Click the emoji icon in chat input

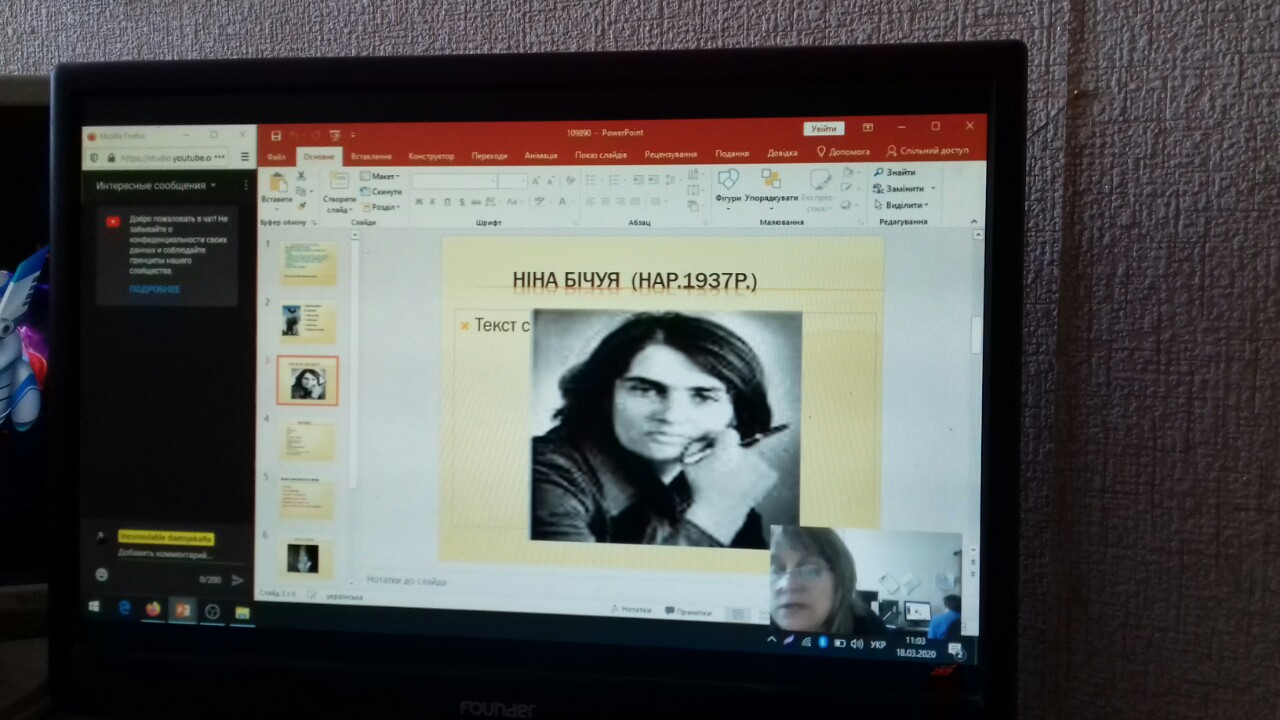coord(101,575)
